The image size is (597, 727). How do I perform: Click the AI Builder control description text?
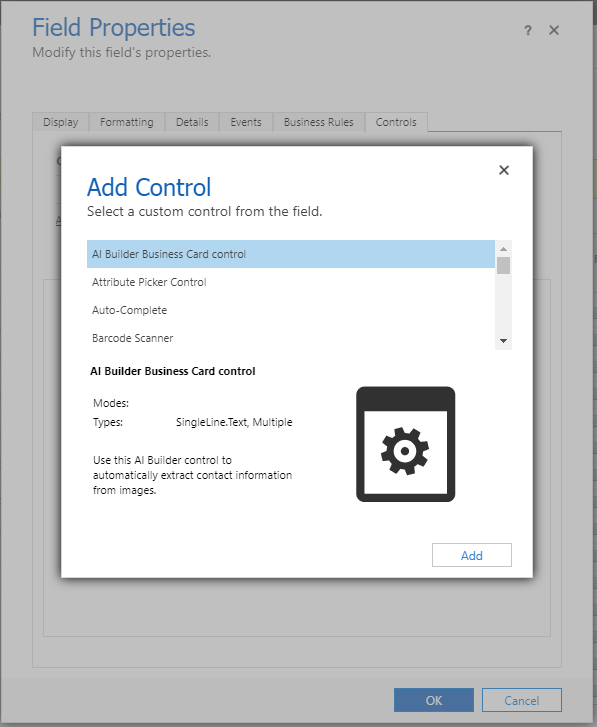coord(192,475)
